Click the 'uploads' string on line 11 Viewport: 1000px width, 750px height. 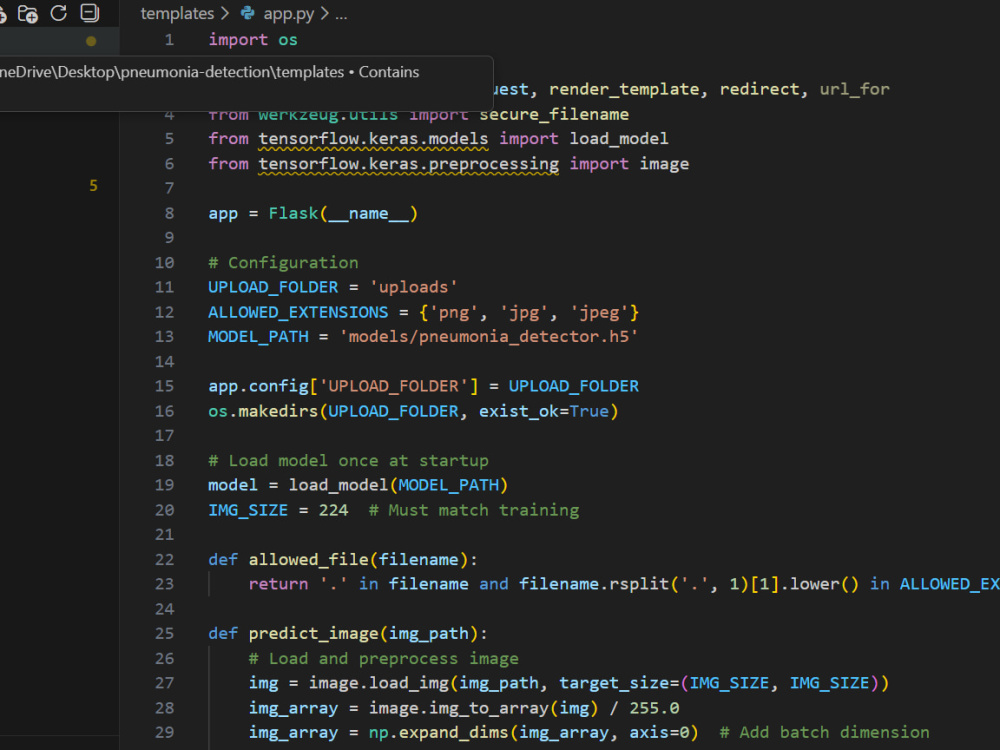click(x=413, y=288)
